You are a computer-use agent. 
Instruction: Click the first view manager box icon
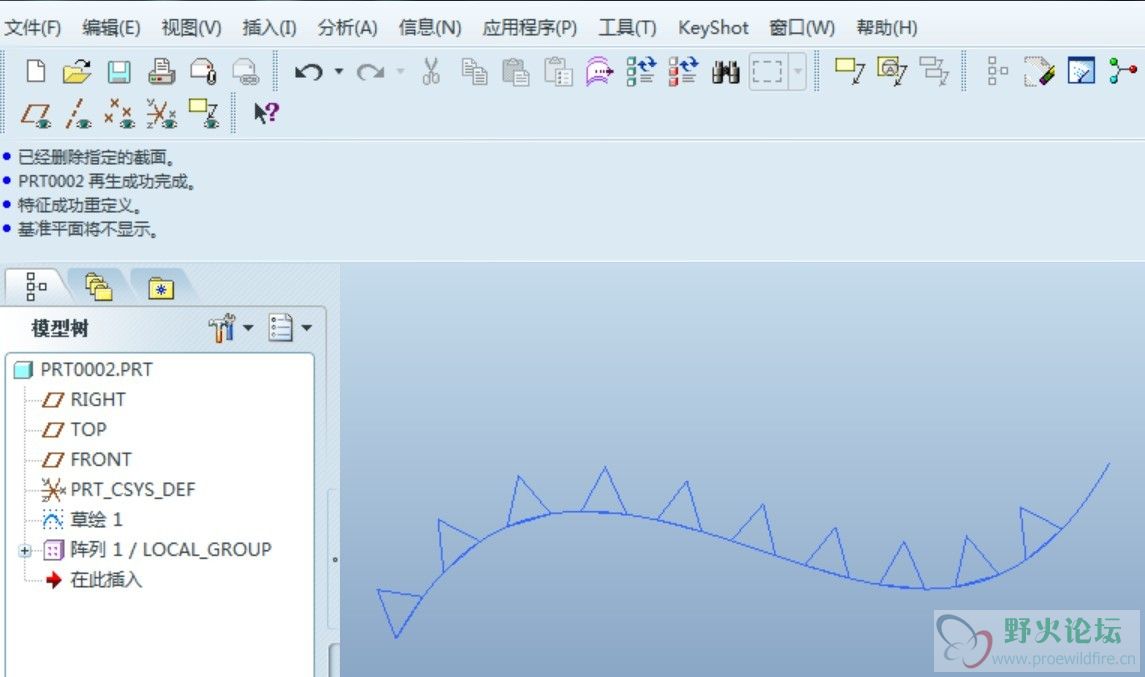849,72
